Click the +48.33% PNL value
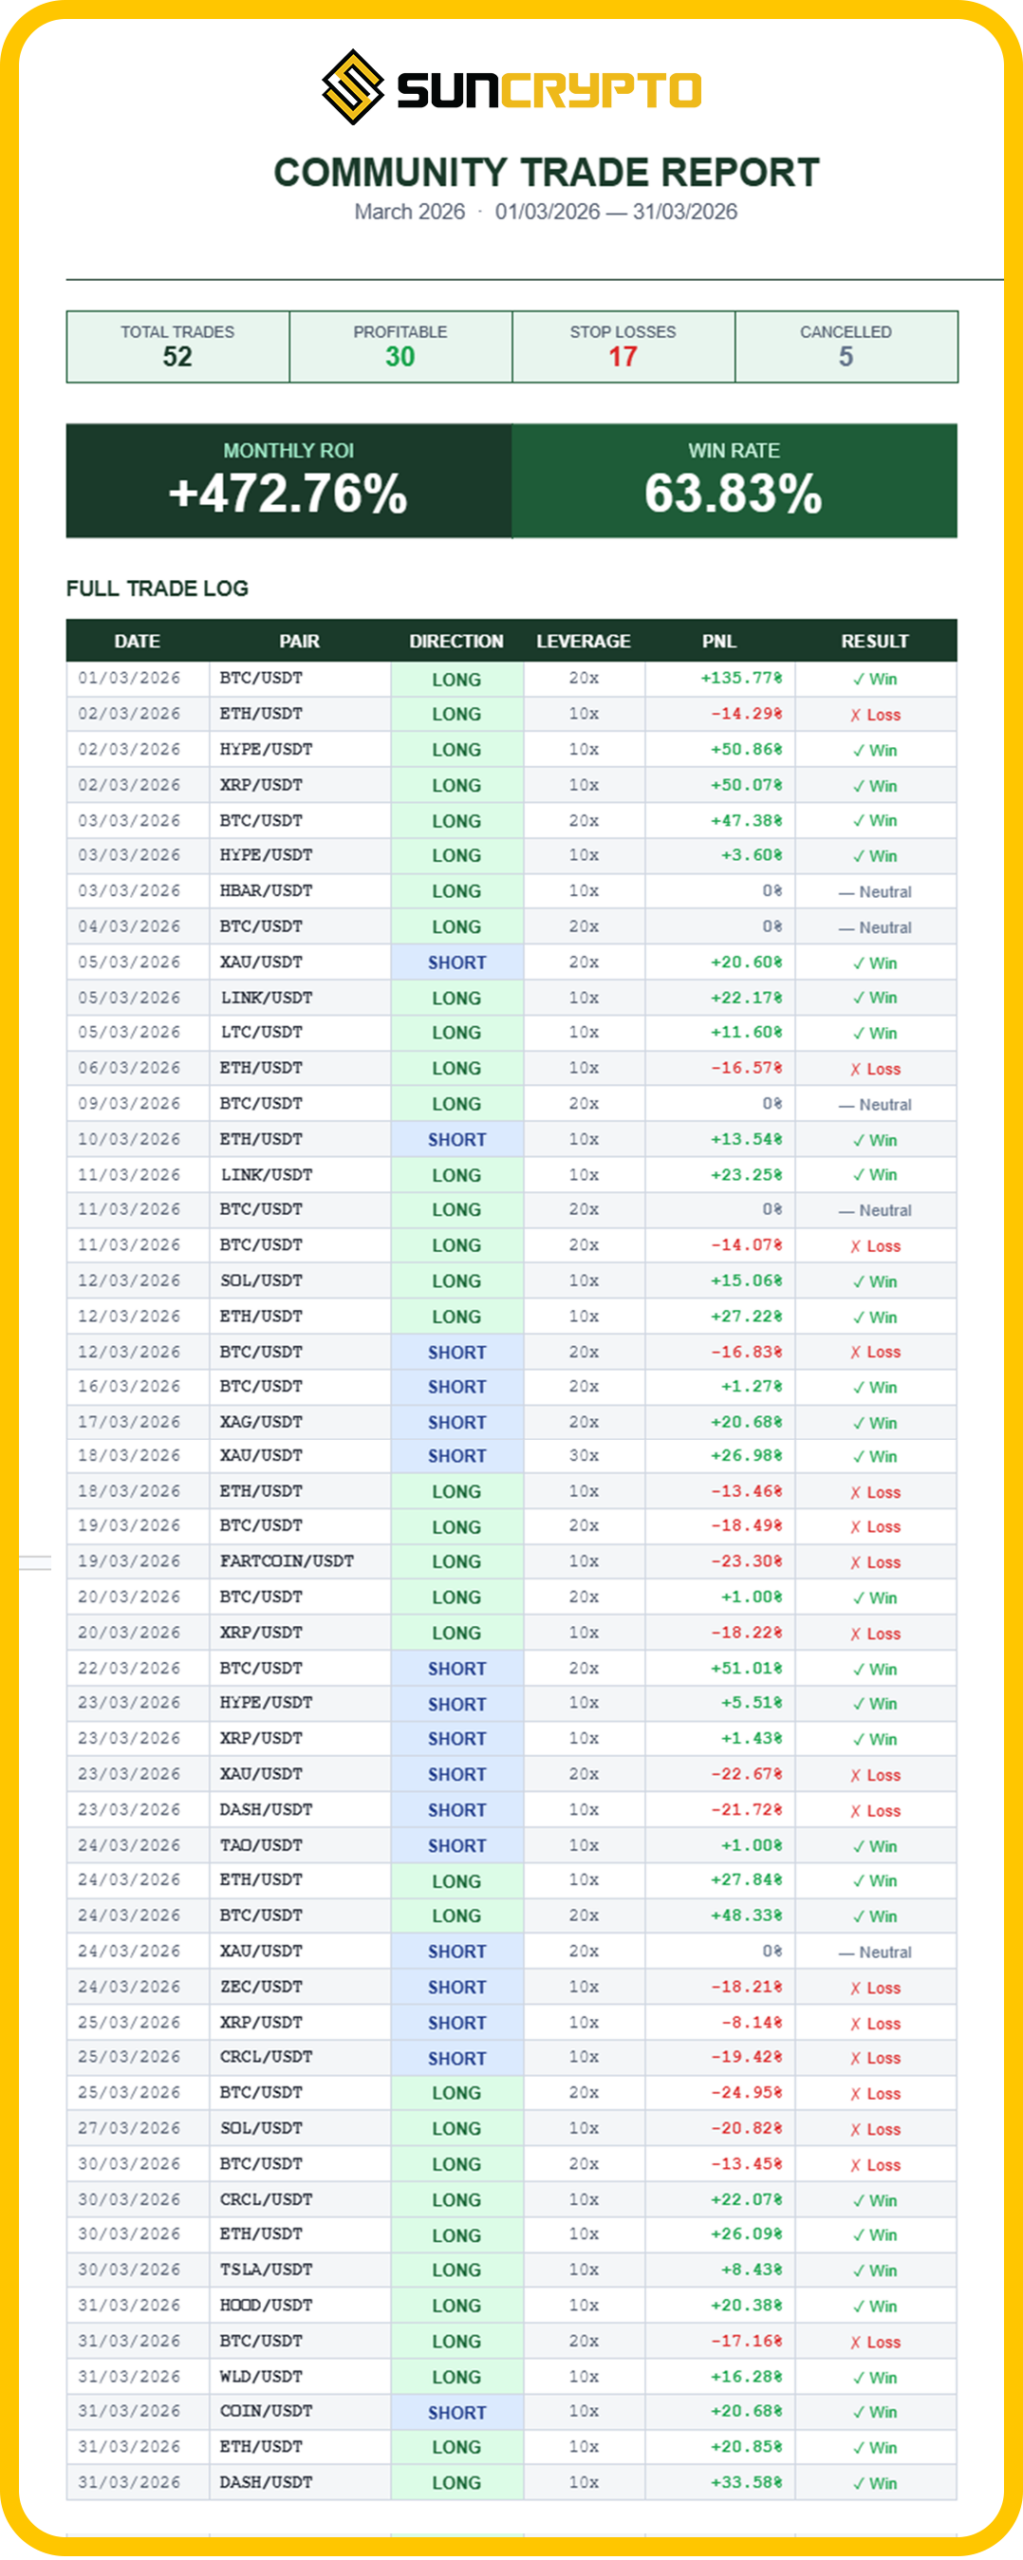 click(746, 1916)
